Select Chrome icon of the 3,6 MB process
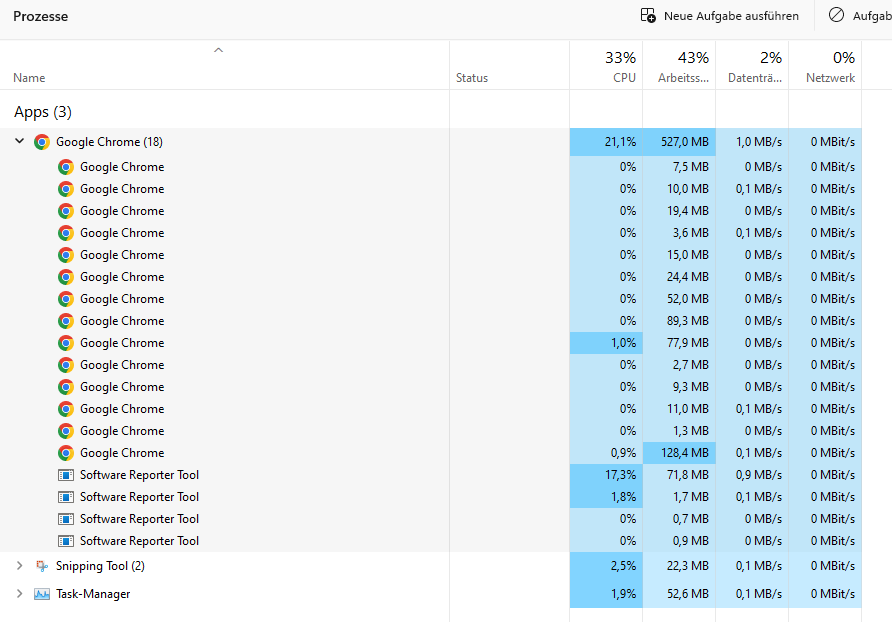This screenshot has width=892, height=622. pyautogui.click(x=66, y=233)
